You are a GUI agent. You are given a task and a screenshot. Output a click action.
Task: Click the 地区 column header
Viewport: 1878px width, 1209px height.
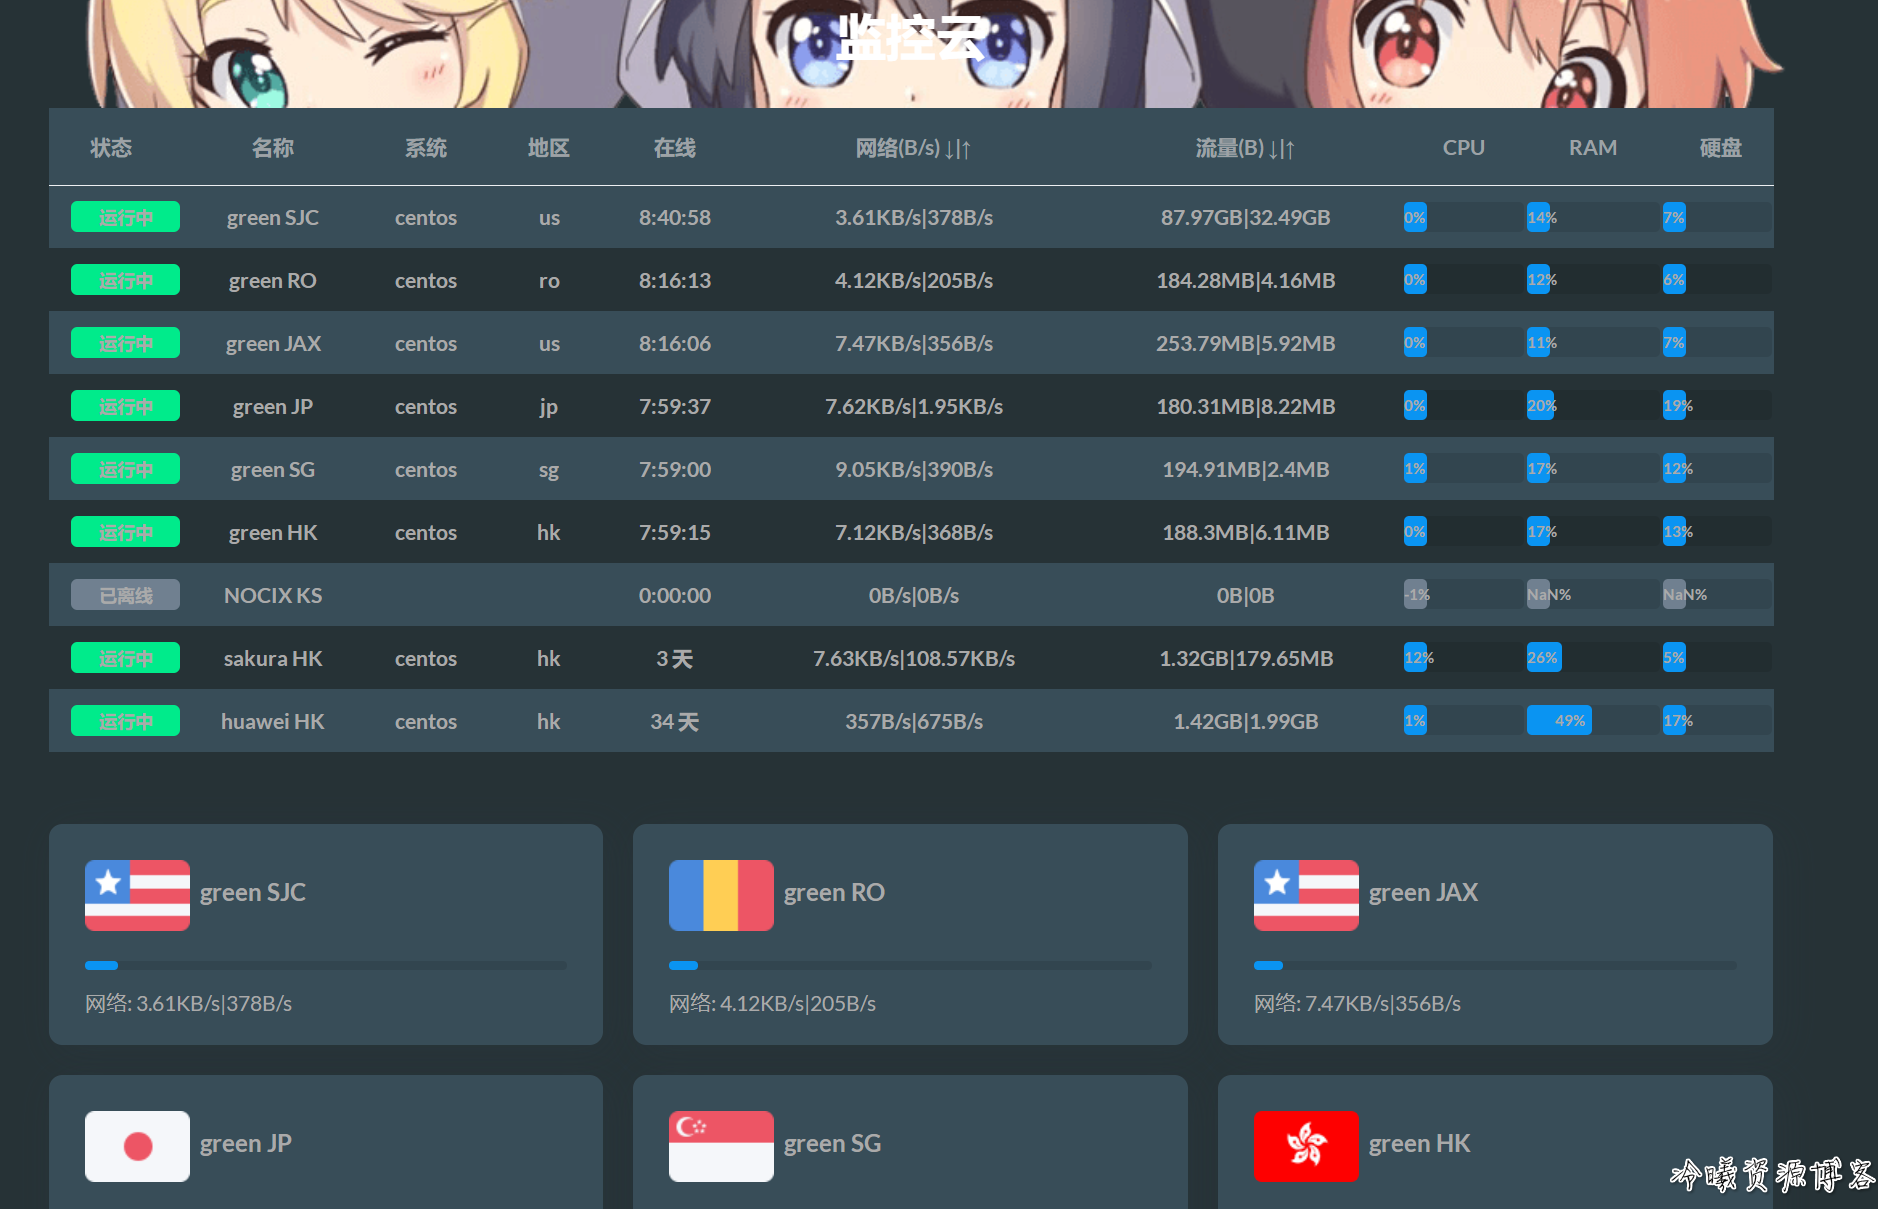pos(549,148)
